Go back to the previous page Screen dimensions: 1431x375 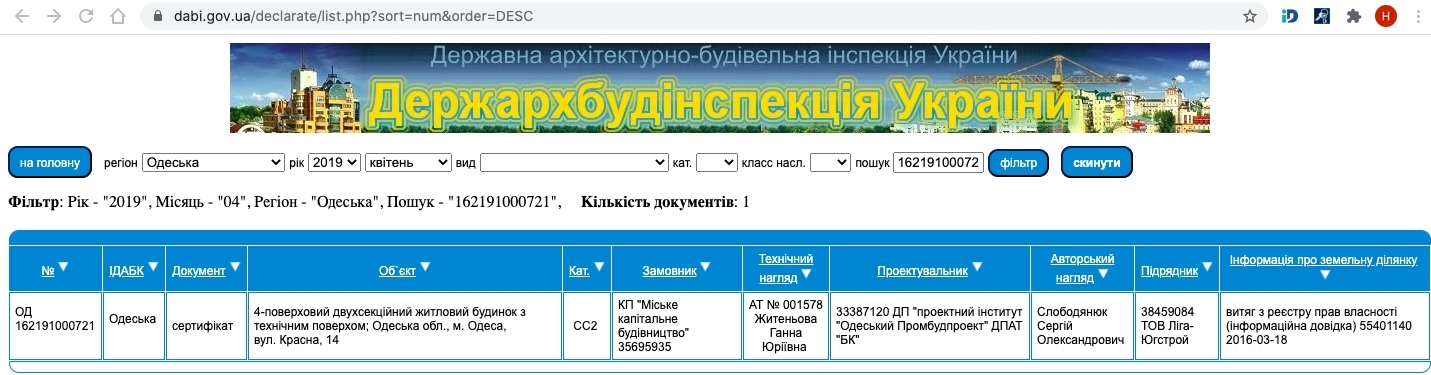22,16
